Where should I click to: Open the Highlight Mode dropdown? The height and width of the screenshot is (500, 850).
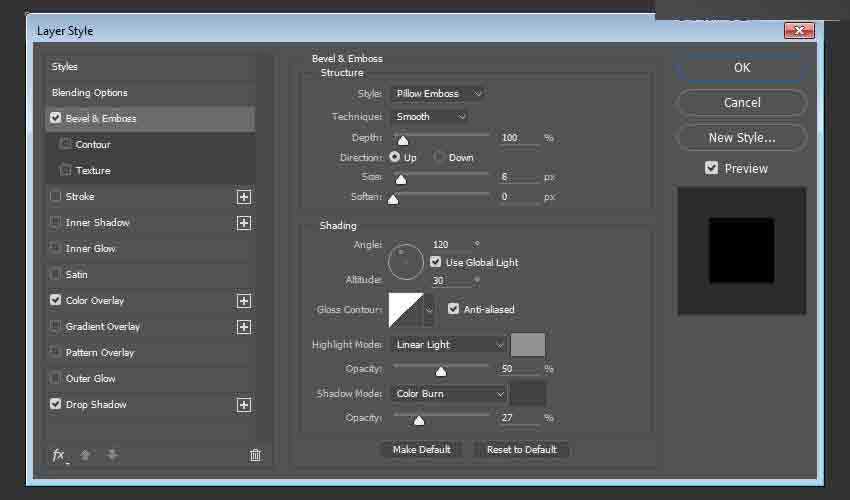[x=449, y=345]
